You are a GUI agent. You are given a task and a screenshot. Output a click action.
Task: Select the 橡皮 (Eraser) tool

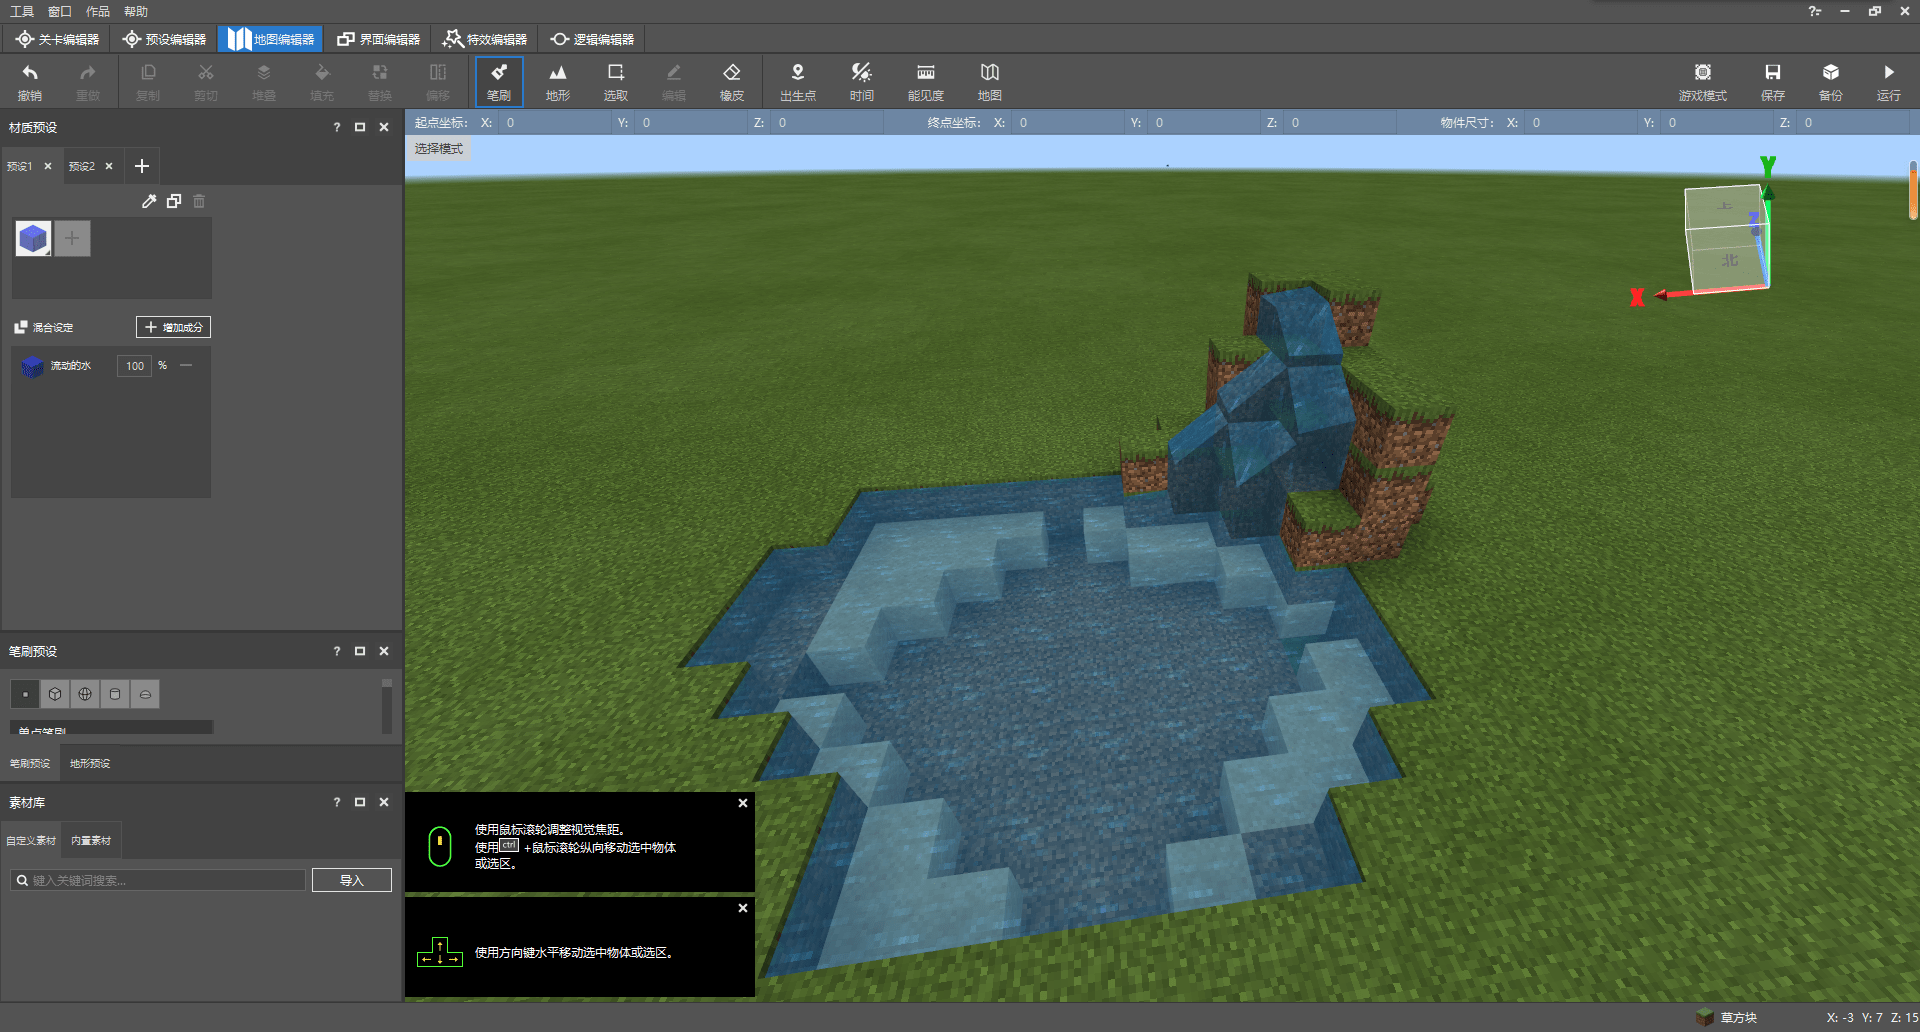tap(732, 82)
